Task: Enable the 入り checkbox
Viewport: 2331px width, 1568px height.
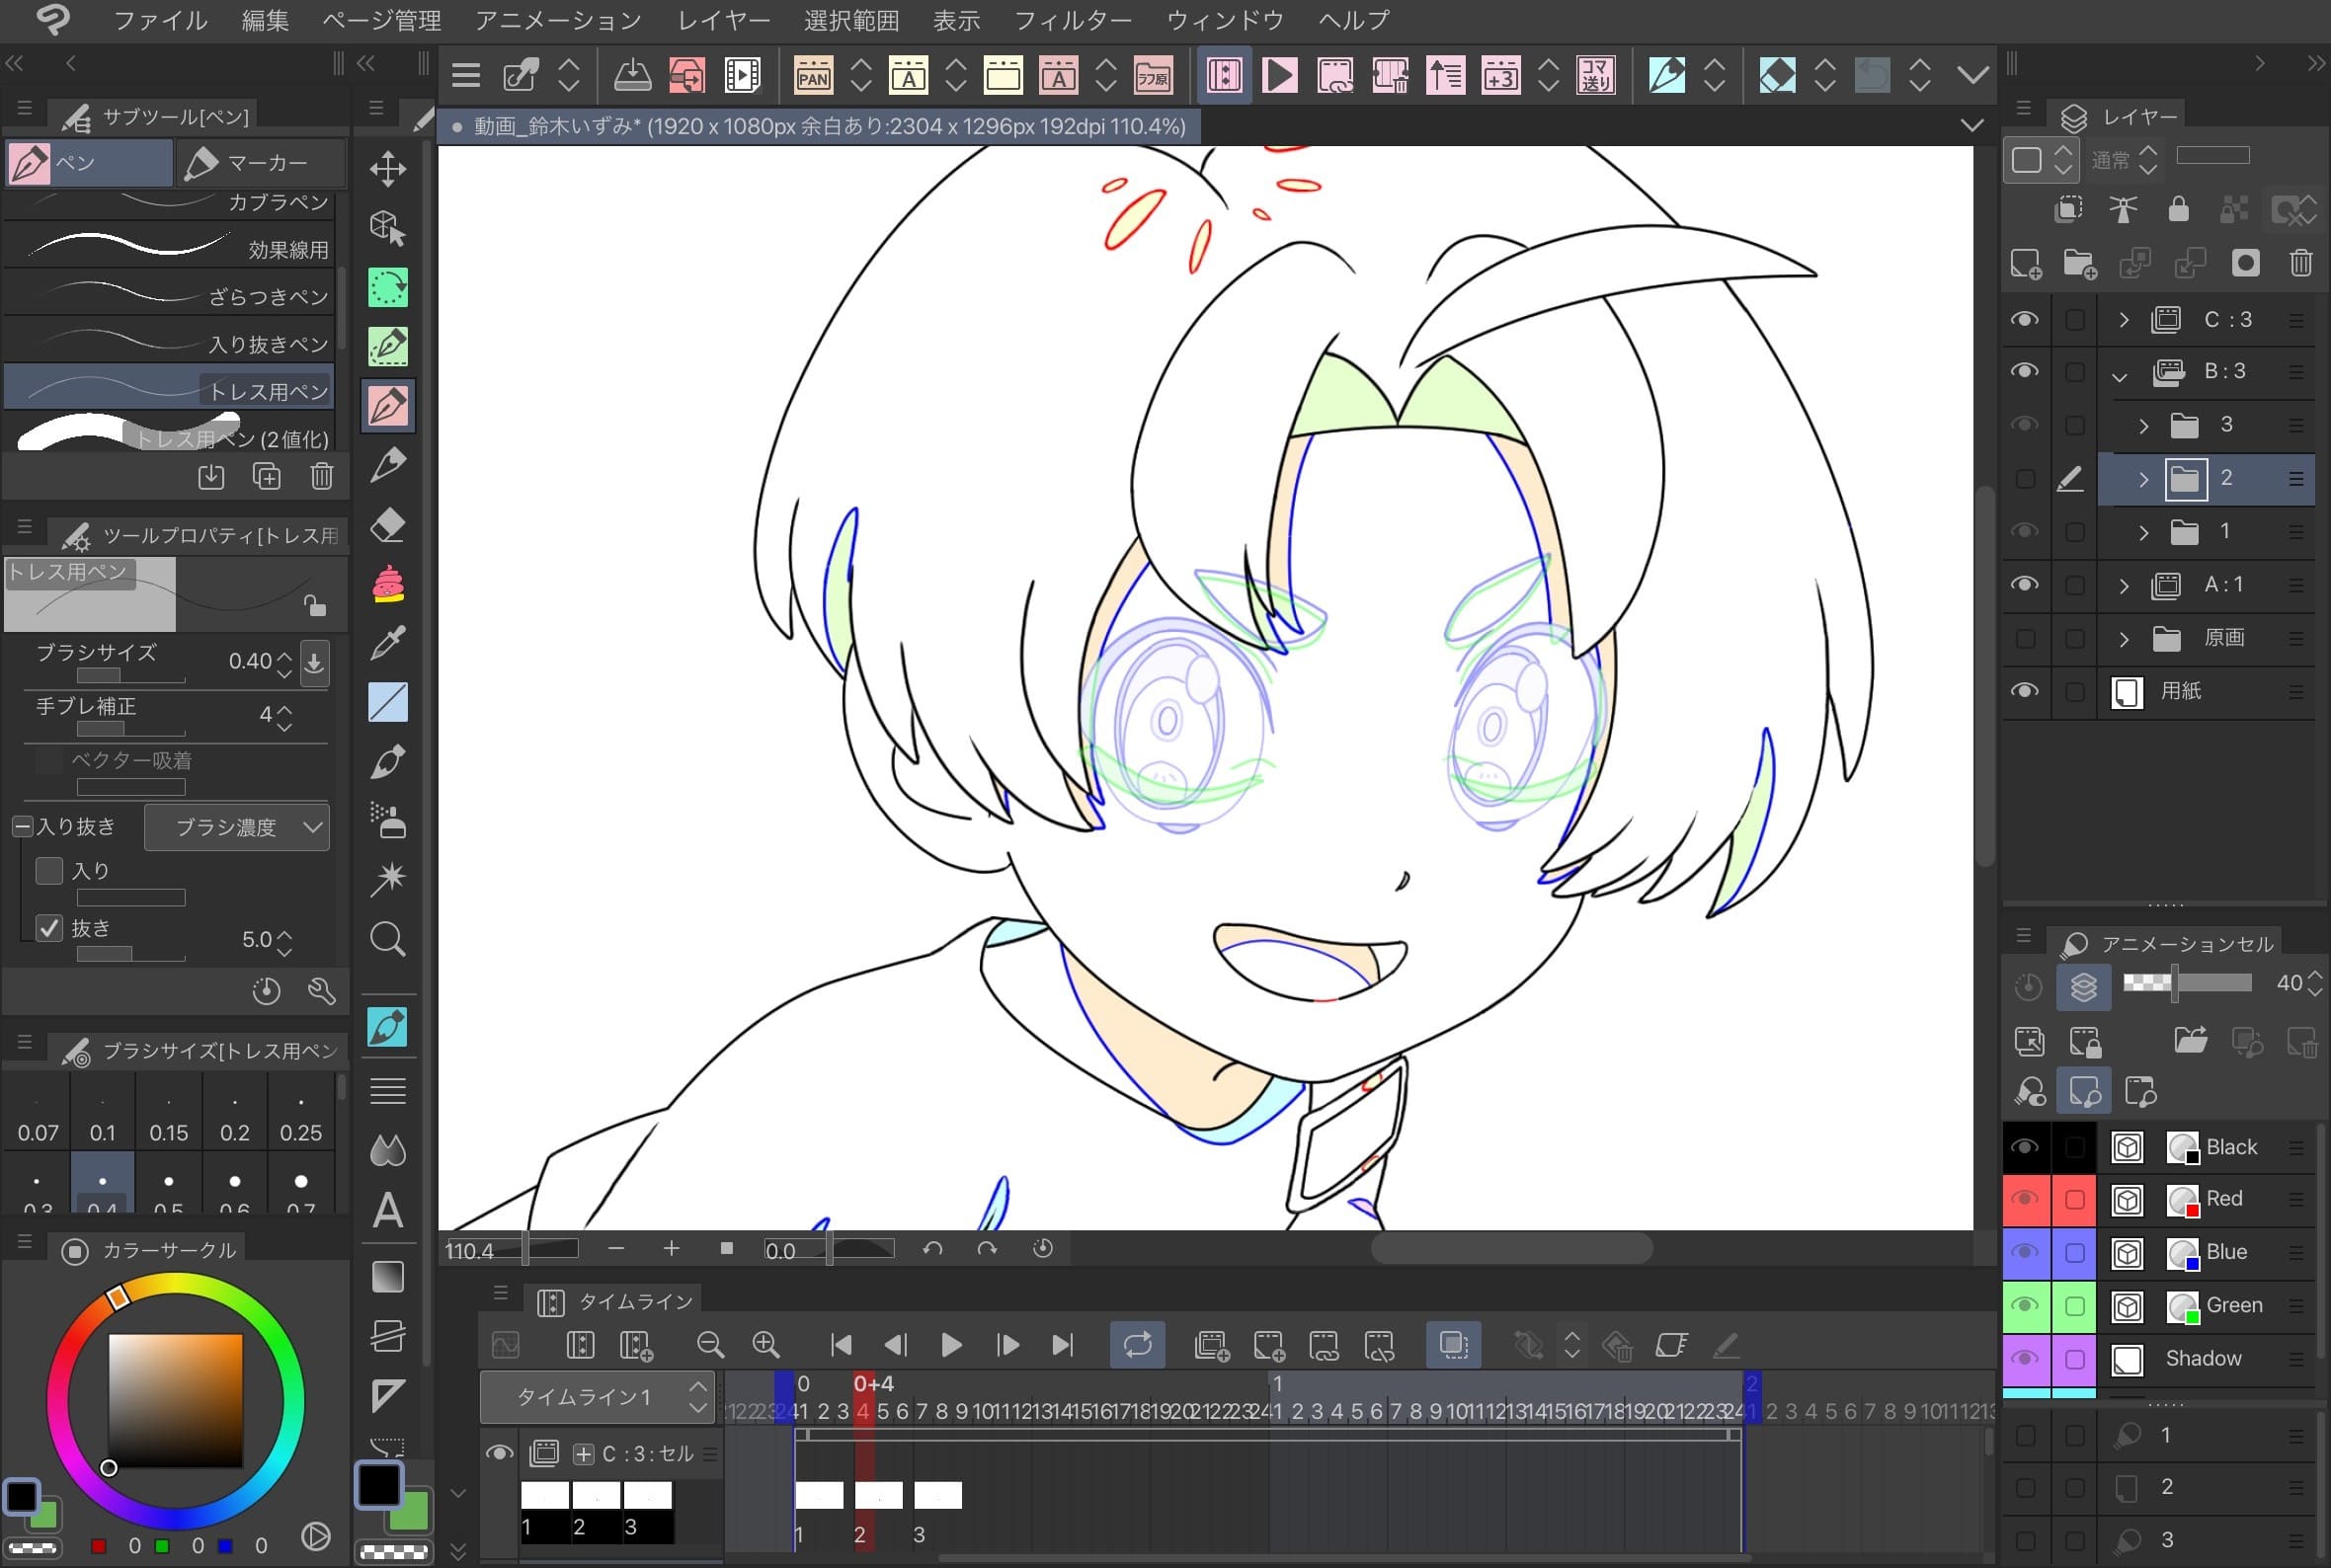Action: pyautogui.click(x=49, y=870)
